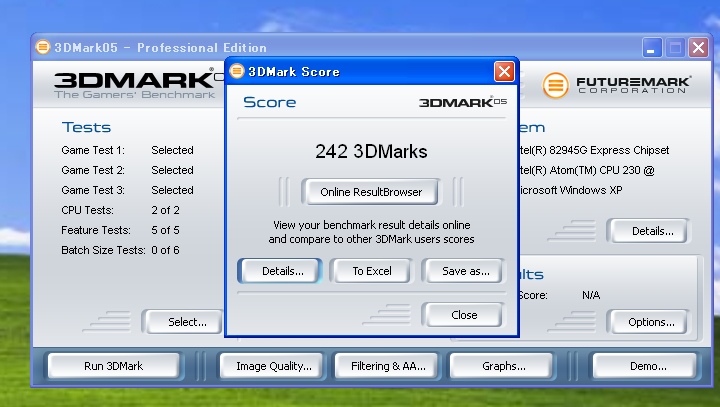
Task: Click the 3DMark05 main window title icon
Action: [x=43, y=47]
